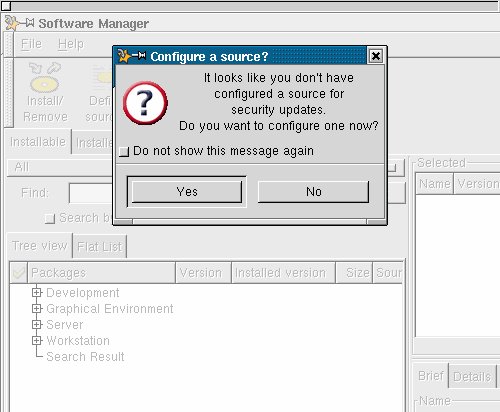Screen dimensions: 500x412
Task: Click the top-left corner window menu box
Action: point(6,6)
